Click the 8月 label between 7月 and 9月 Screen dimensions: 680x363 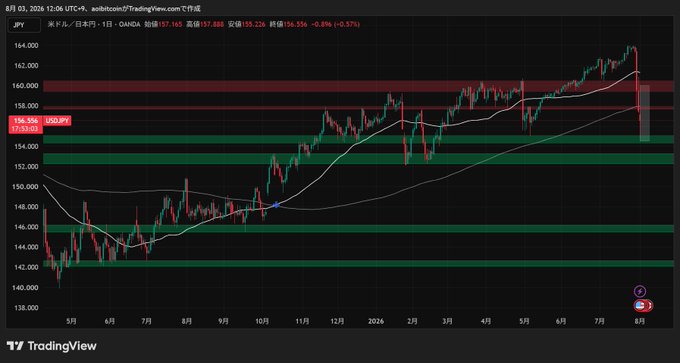click(187, 321)
